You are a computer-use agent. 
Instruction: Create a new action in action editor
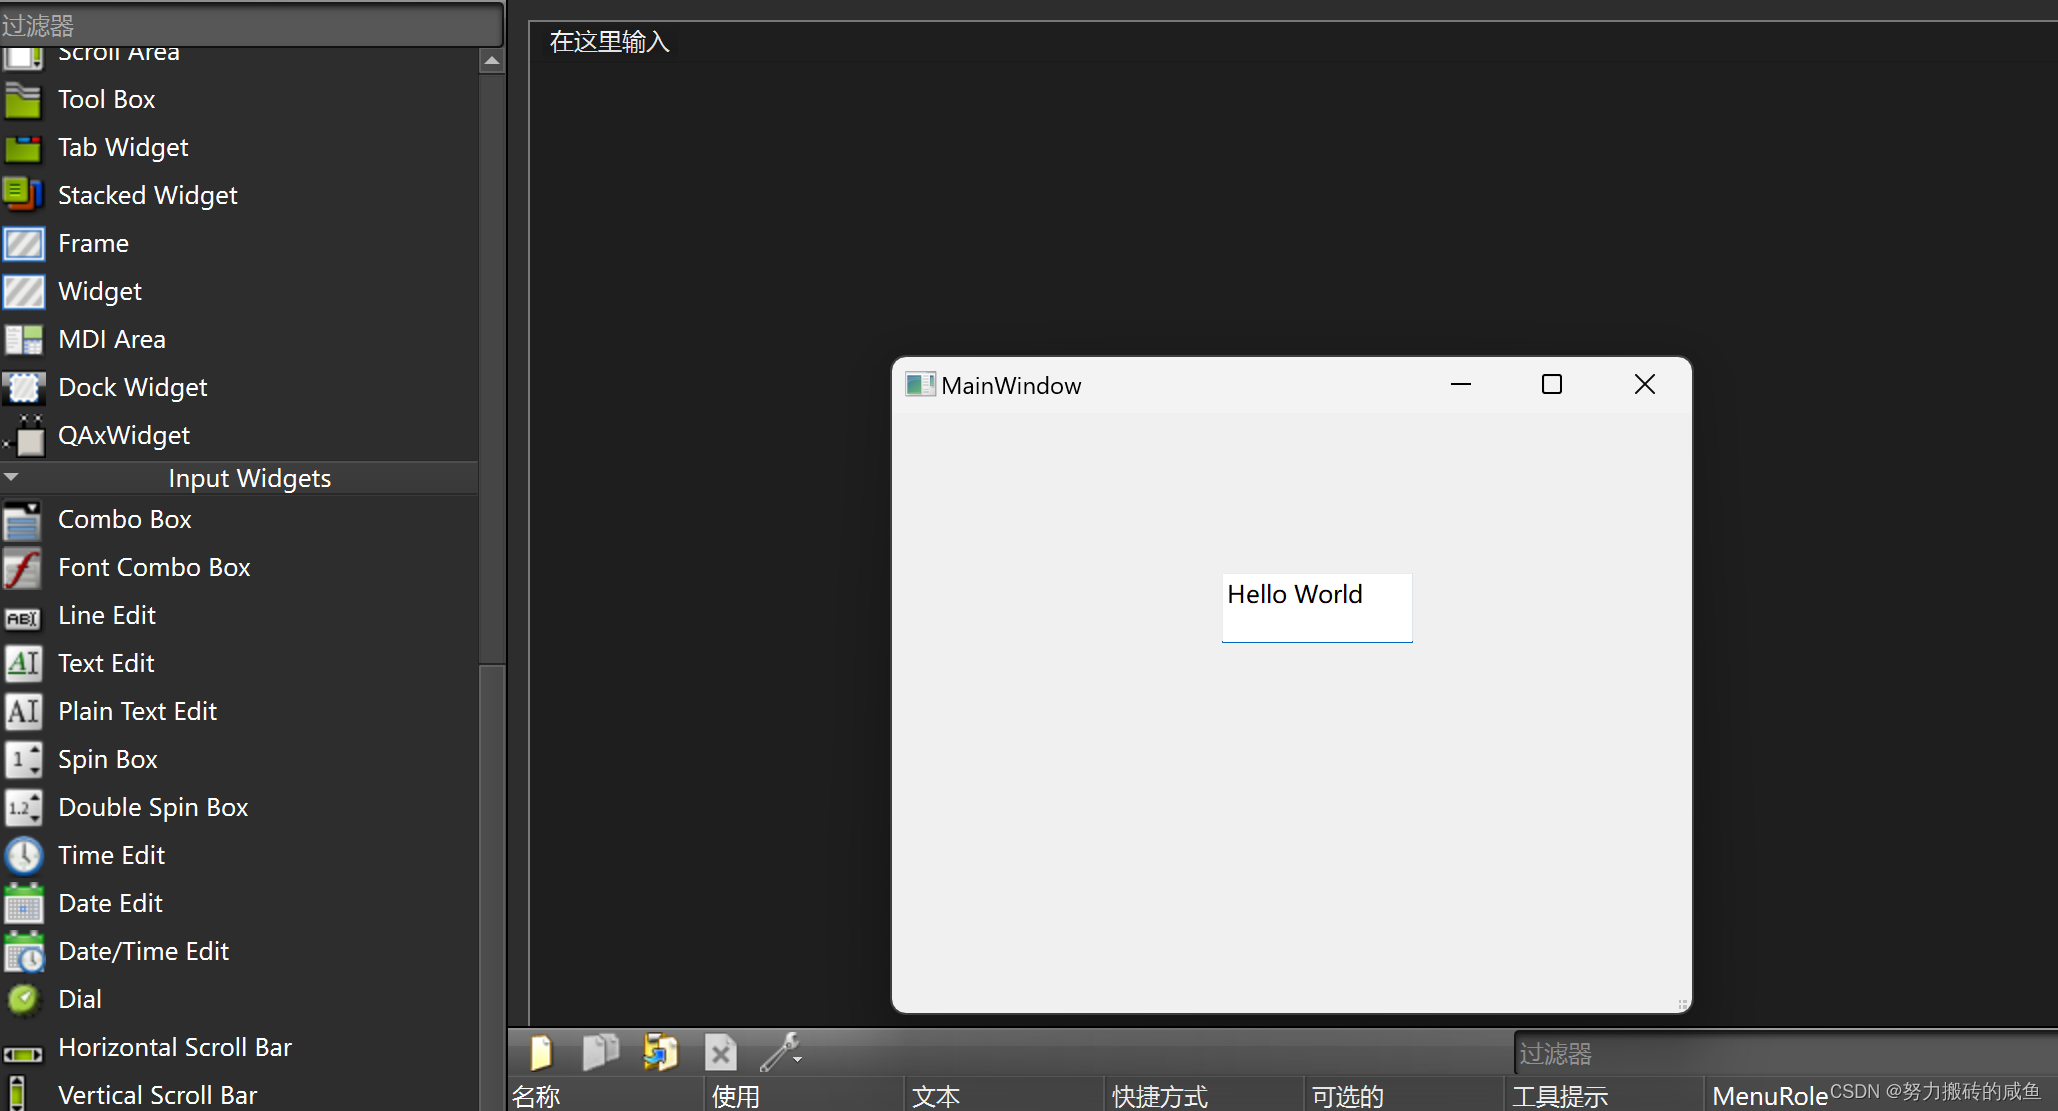pos(541,1052)
